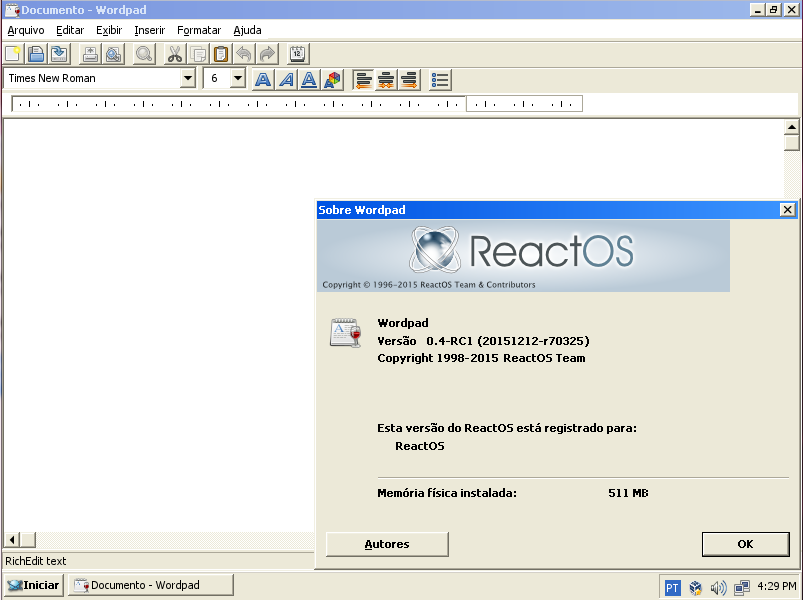Toggle center alignment

coord(385,79)
